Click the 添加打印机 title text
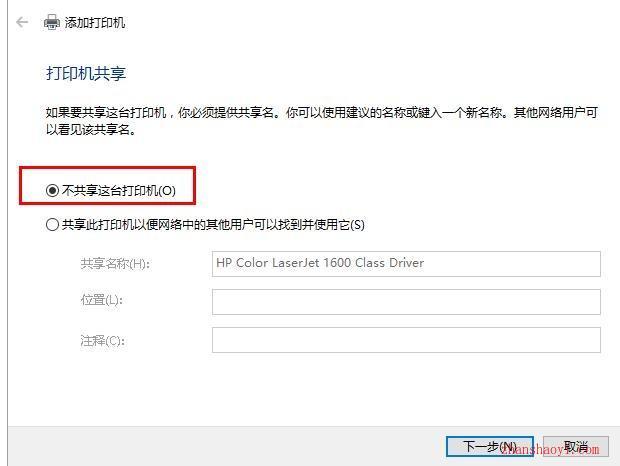 click(x=95, y=23)
